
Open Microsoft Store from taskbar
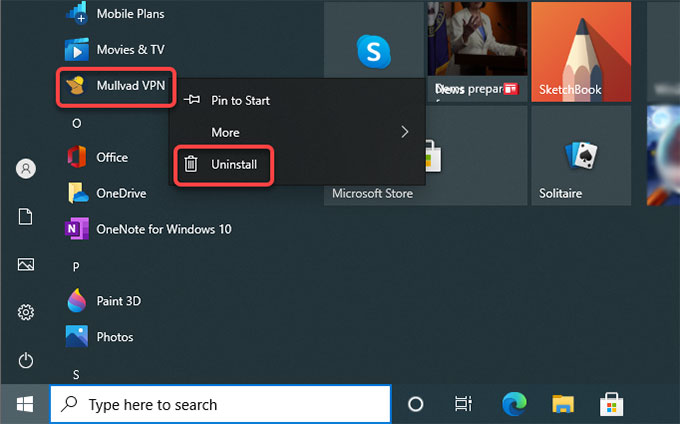click(611, 404)
